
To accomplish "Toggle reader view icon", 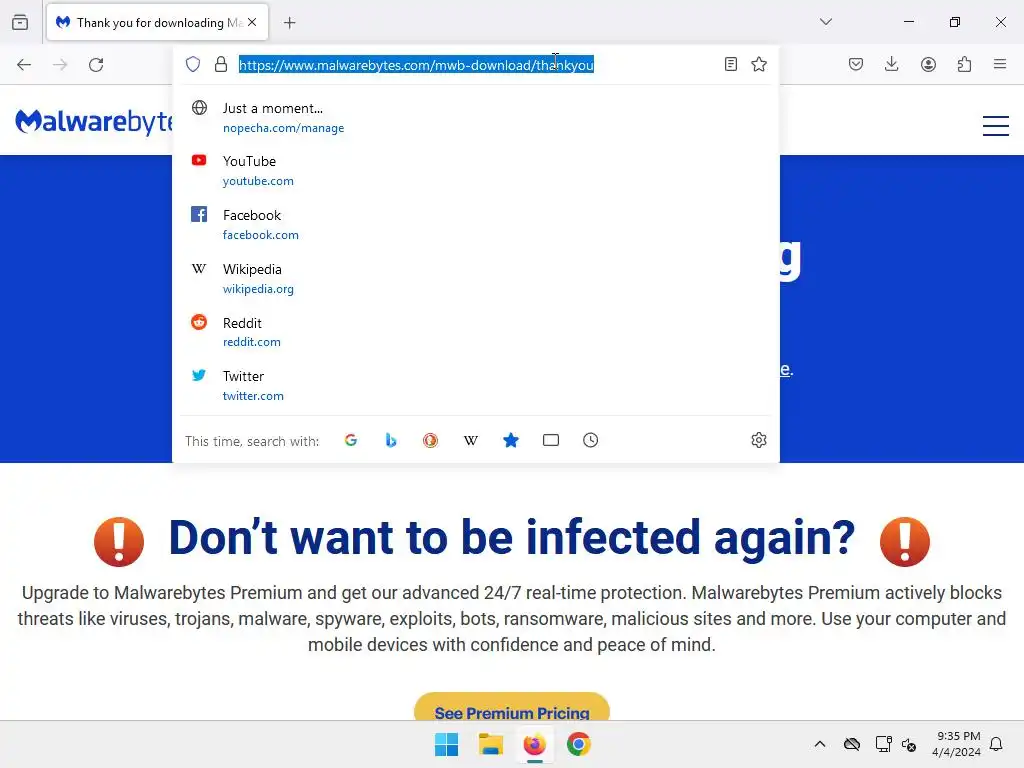I will (x=731, y=64).
